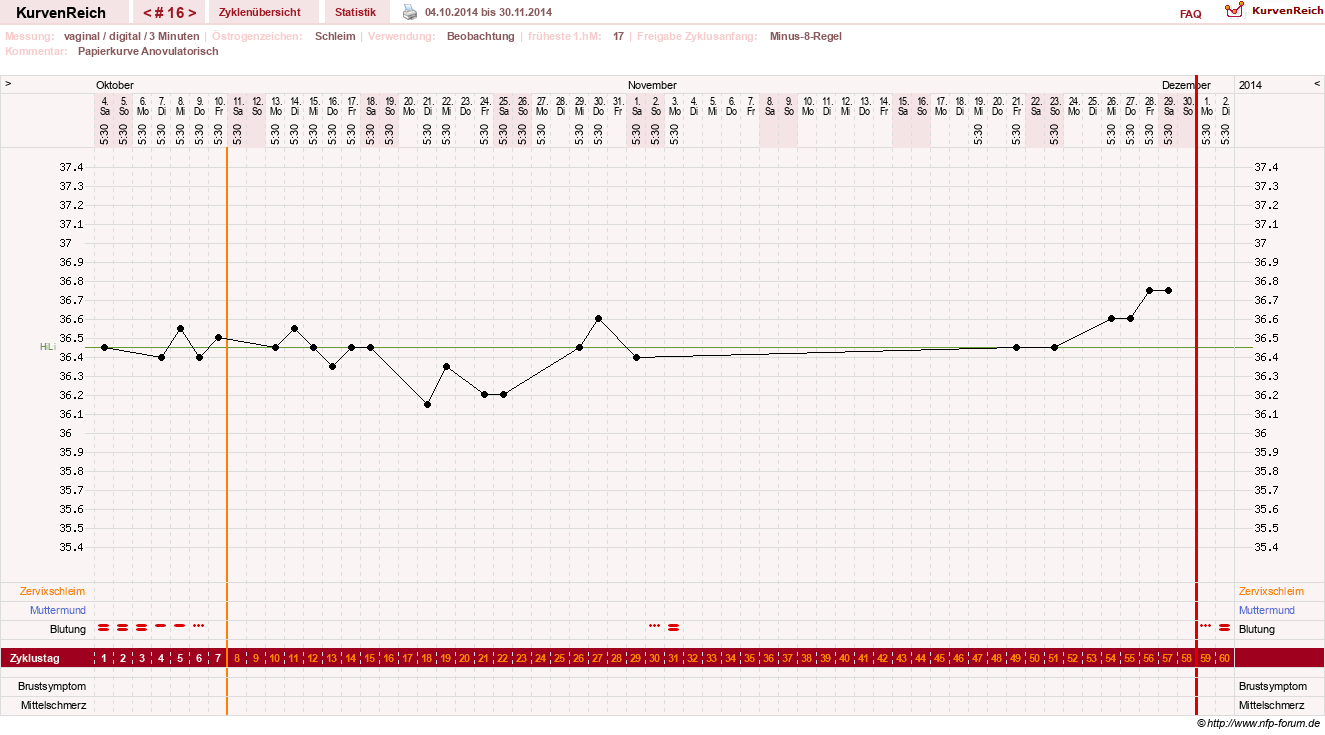
Task: Click the bleeding dash marker on cycle day 5
Action: (180, 625)
